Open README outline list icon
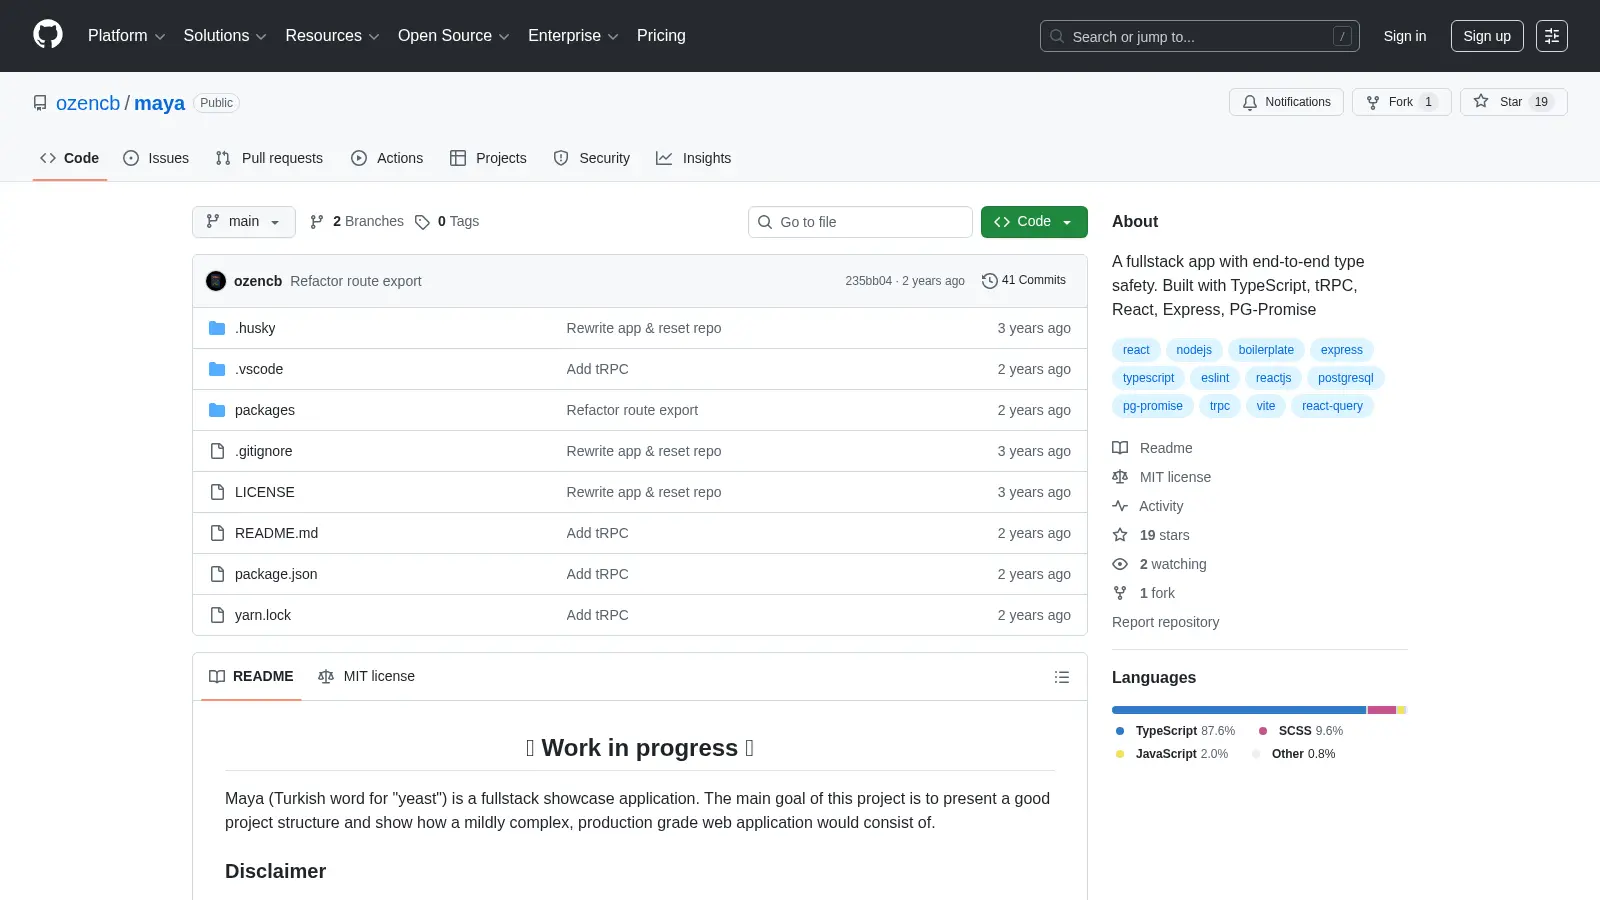This screenshot has width=1600, height=900. point(1062,677)
